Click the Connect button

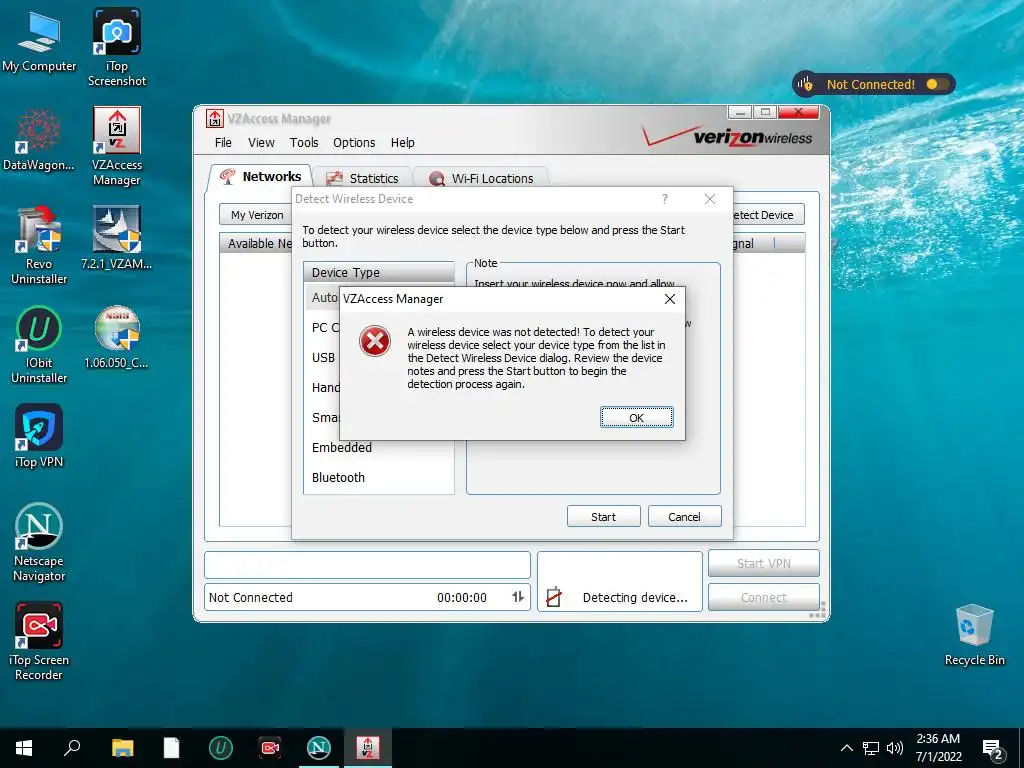coord(763,597)
